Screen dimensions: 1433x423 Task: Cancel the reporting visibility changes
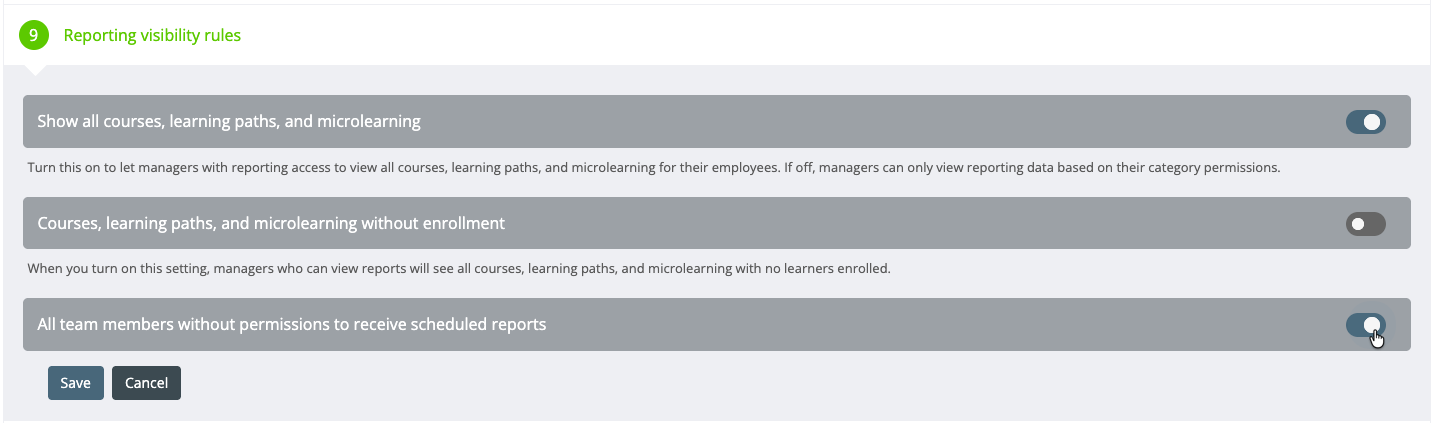click(x=146, y=383)
